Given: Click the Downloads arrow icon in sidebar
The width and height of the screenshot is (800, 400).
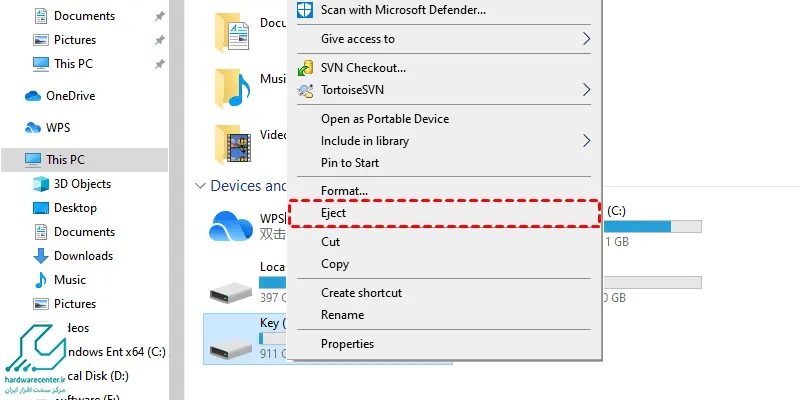Looking at the screenshot, I should coord(41,256).
